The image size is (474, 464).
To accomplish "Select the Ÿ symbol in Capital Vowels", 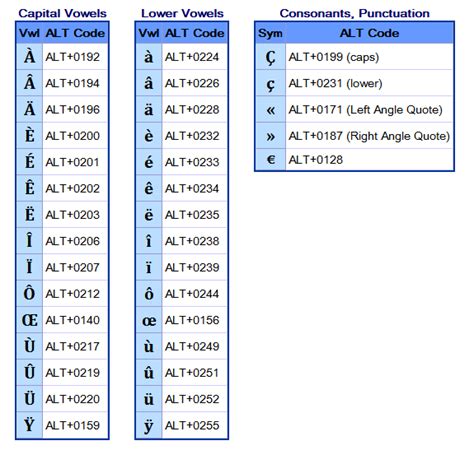I will pyautogui.click(x=30, y=426).
